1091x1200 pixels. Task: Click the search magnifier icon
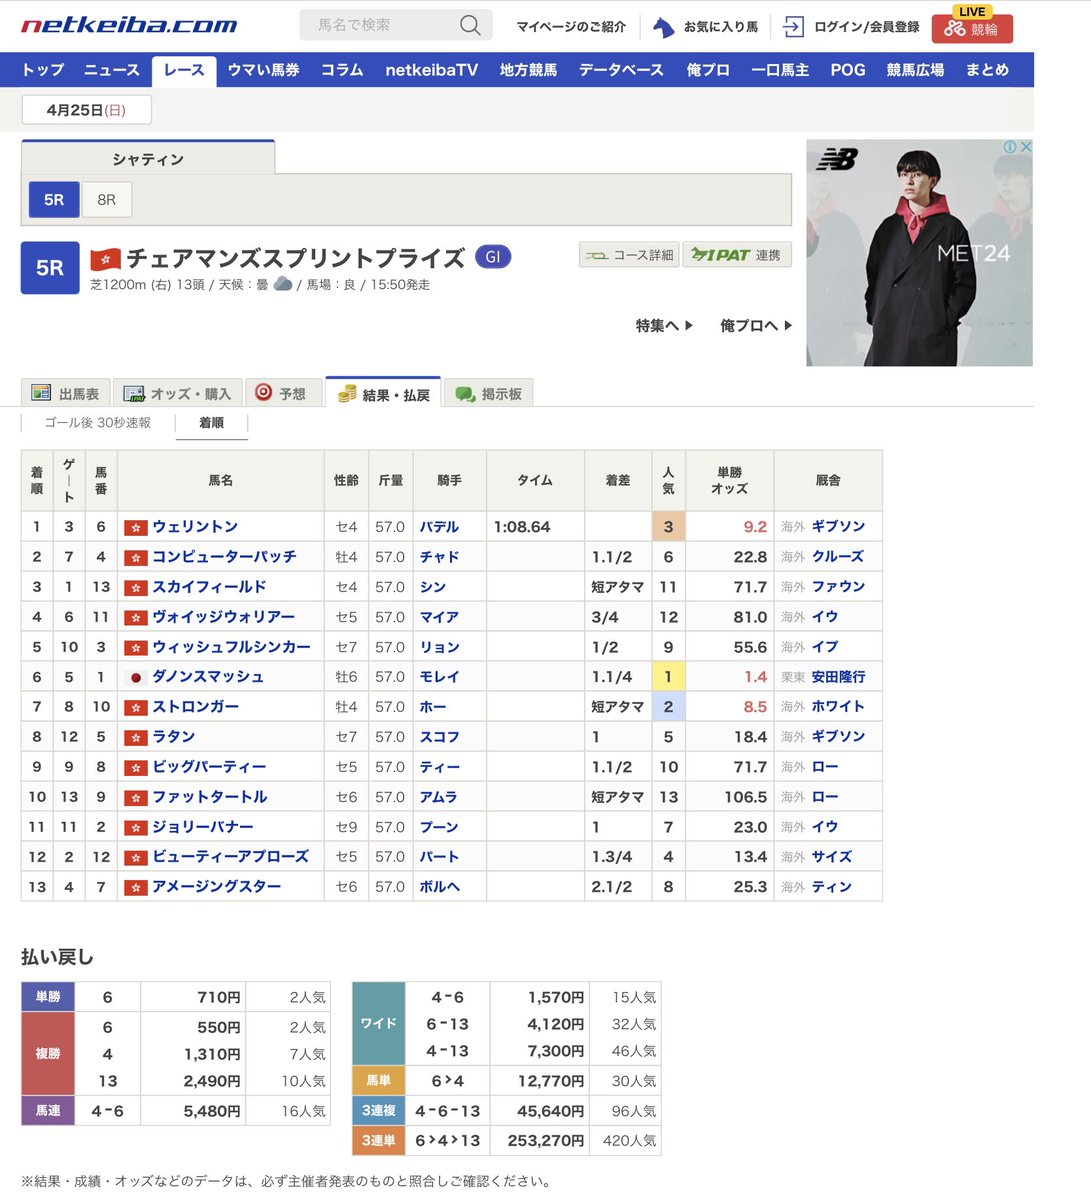469,25
